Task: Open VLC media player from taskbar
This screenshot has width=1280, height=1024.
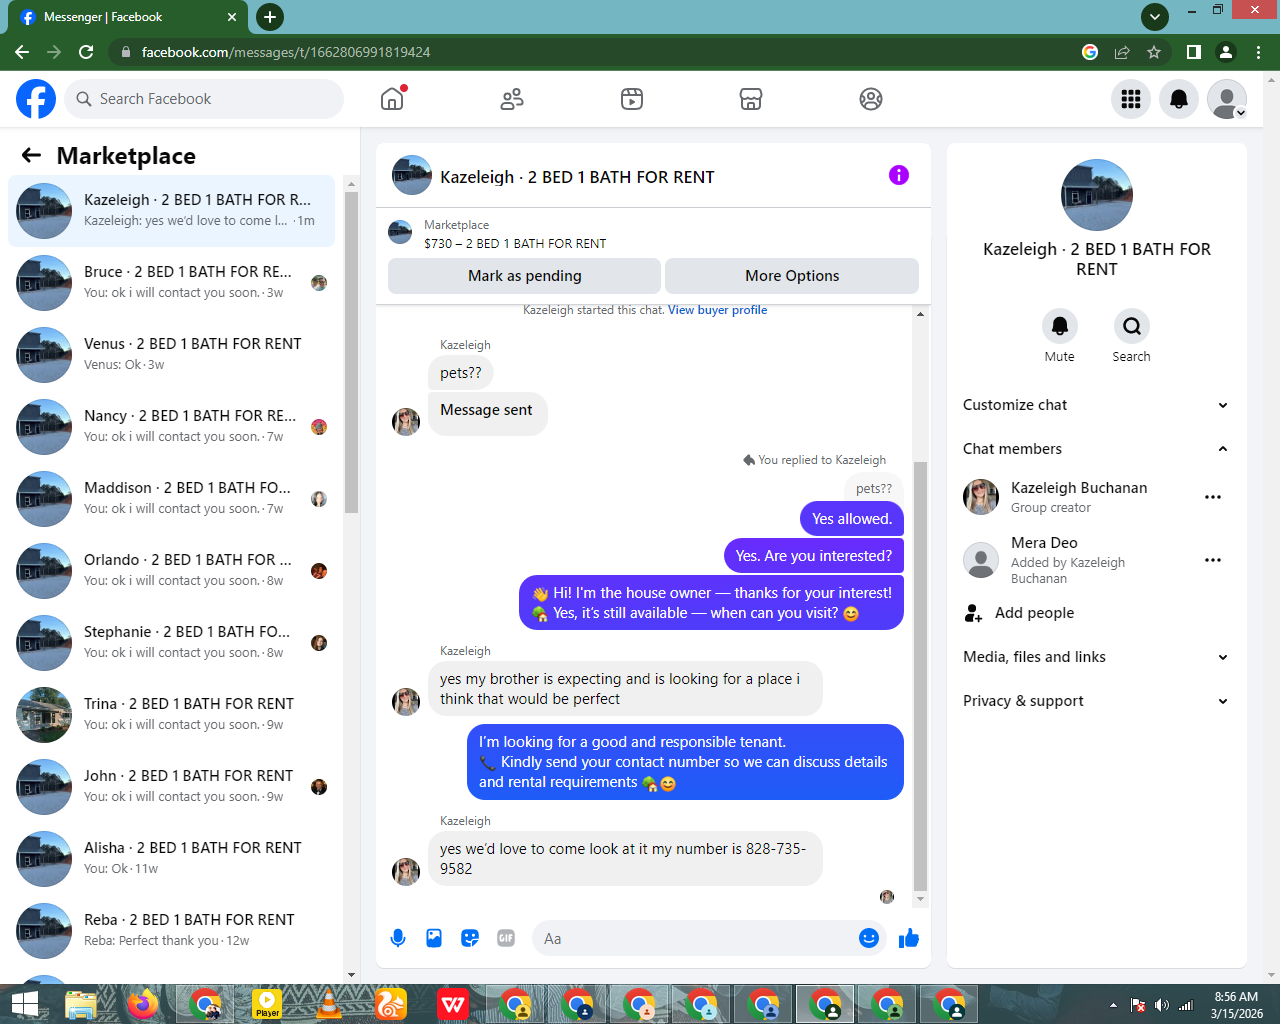Action: tap(329, 1004)
